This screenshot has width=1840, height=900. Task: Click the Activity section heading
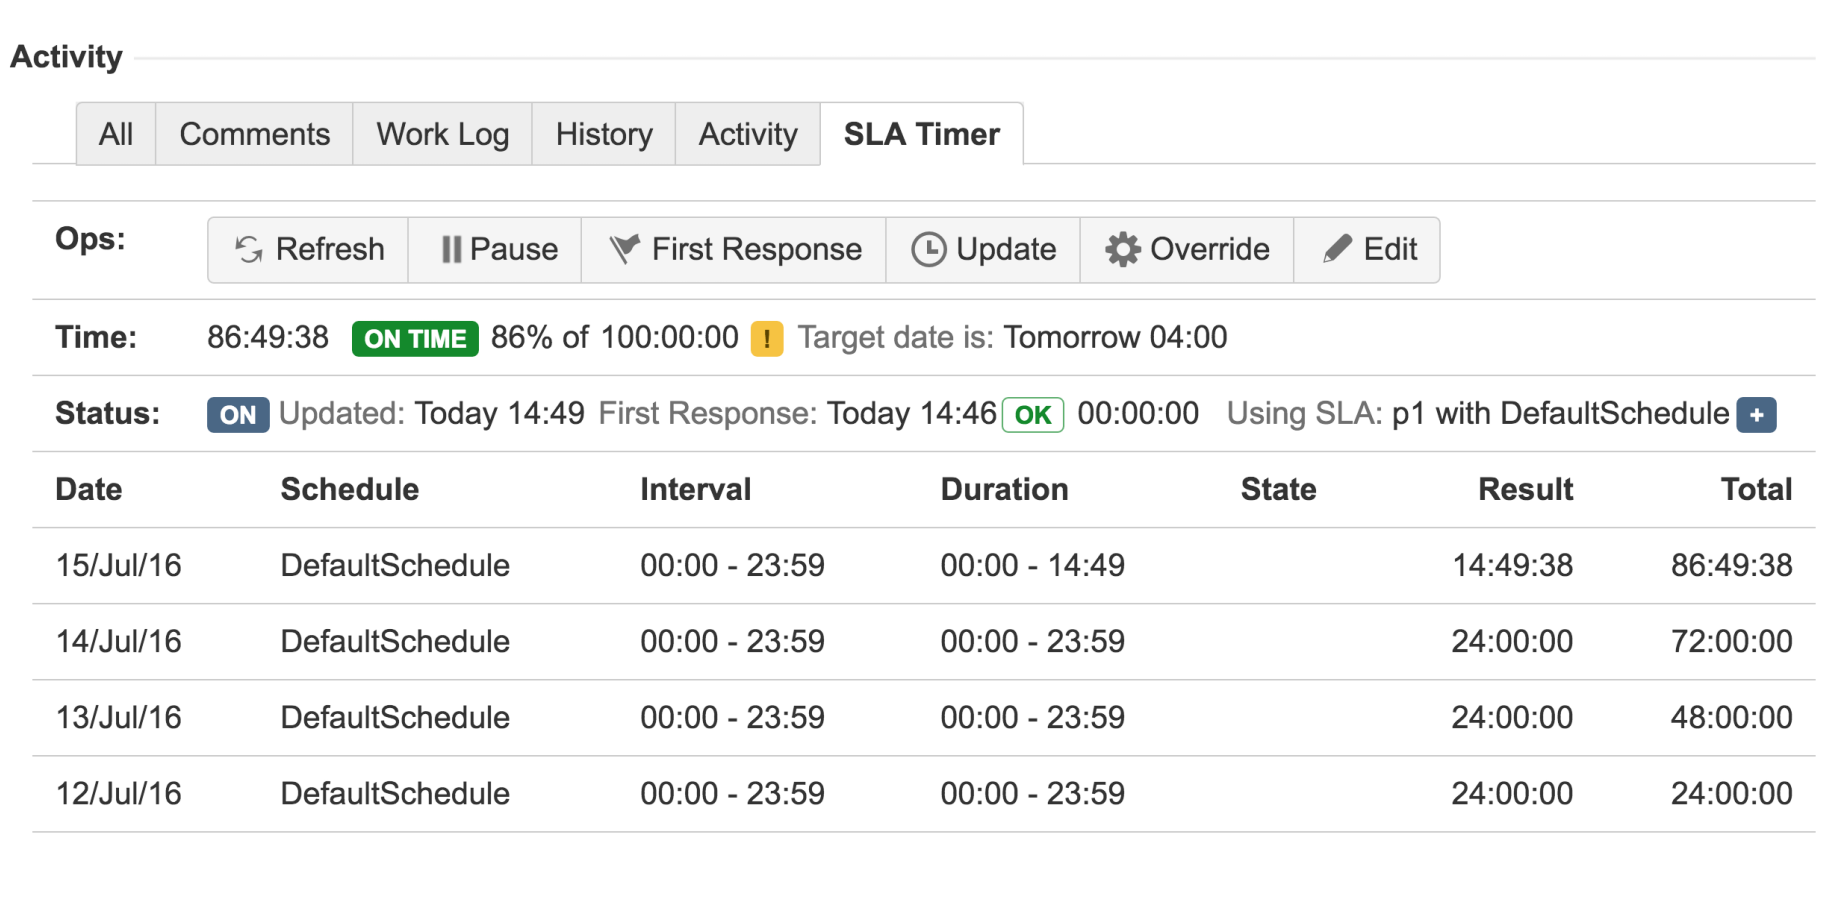pyautogui.click(x=66, y=57)
